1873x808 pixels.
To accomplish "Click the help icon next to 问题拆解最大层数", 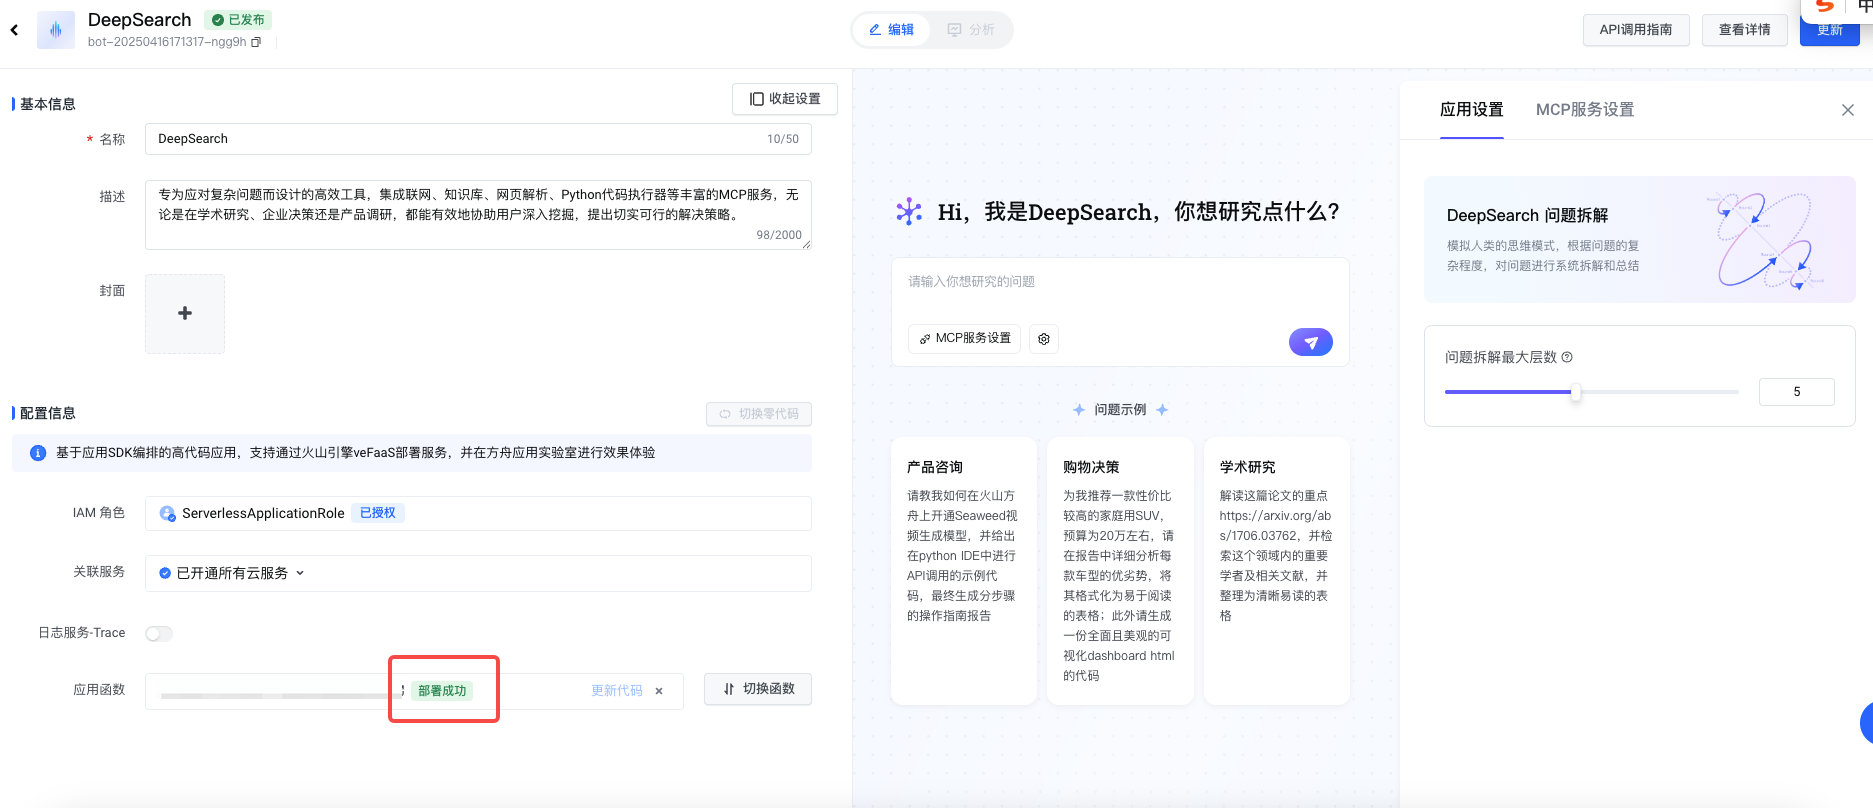I will tap(1567, 357).
